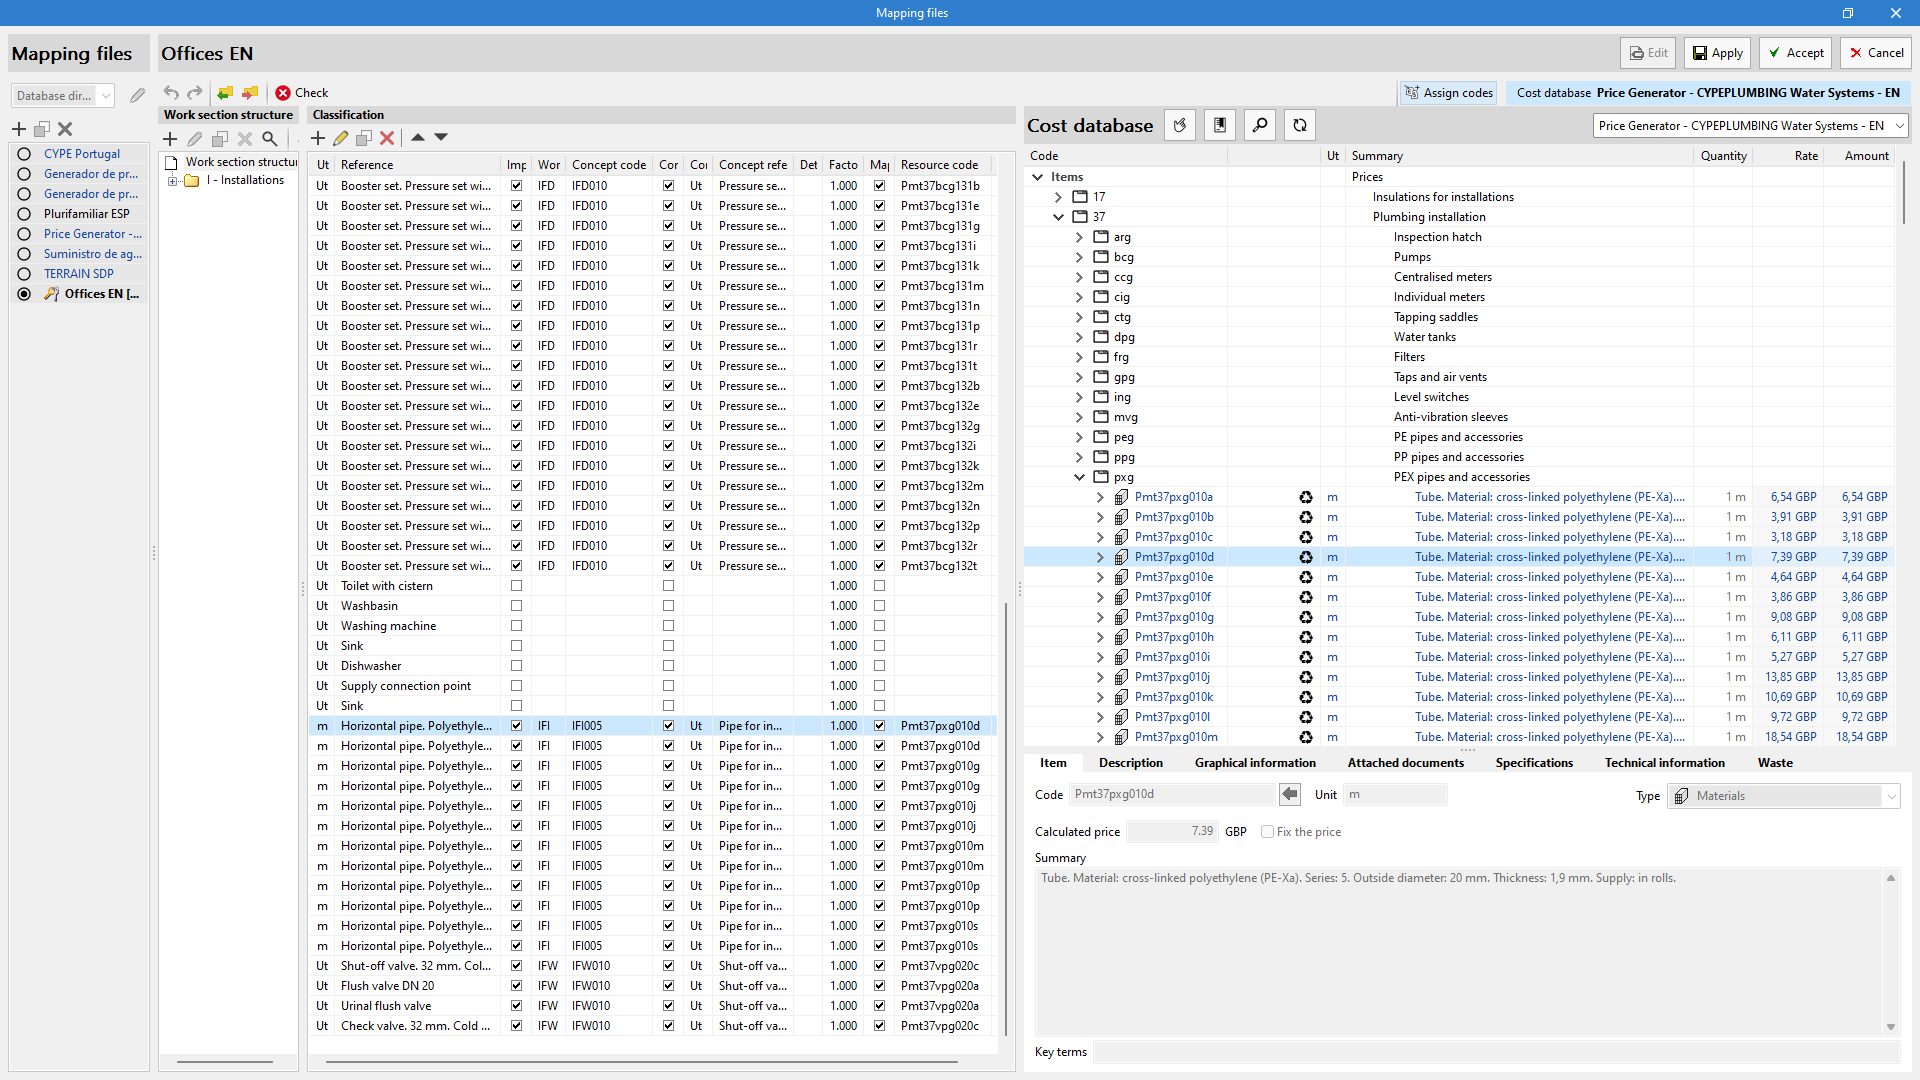
Task: Enable the Fix the price checkbox
Action: [x=1267, y=831]
